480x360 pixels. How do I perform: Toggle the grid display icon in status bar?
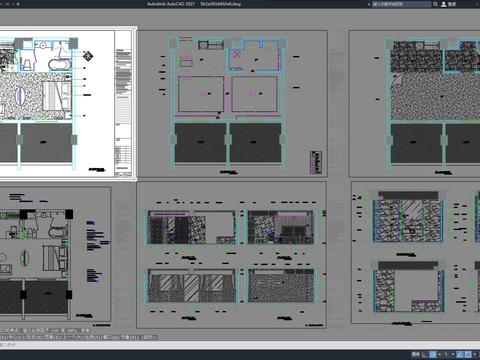tap(424, 354)
